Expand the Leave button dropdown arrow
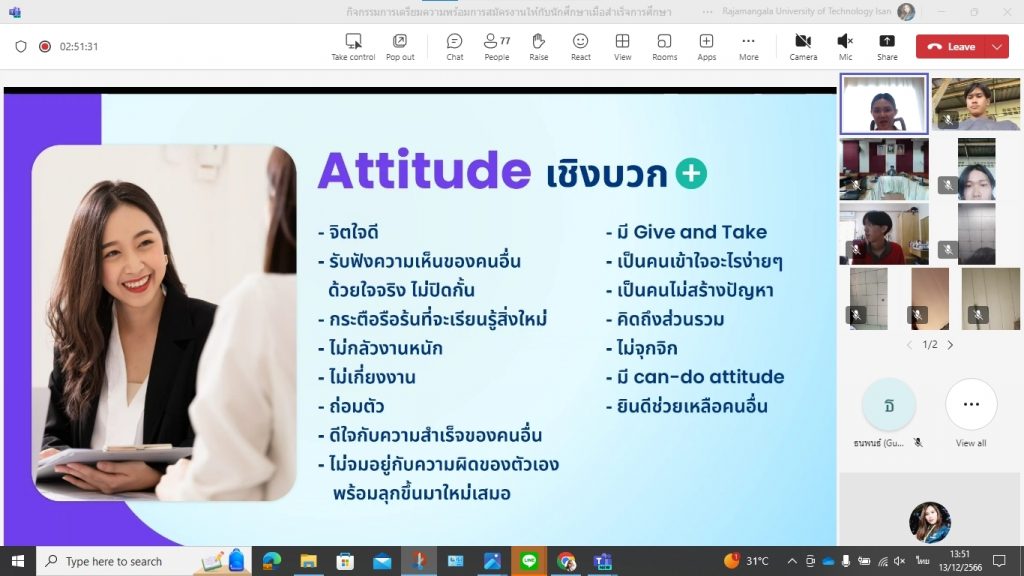The height and width of the screenshot is (576, 1024). tap(996, 46)
